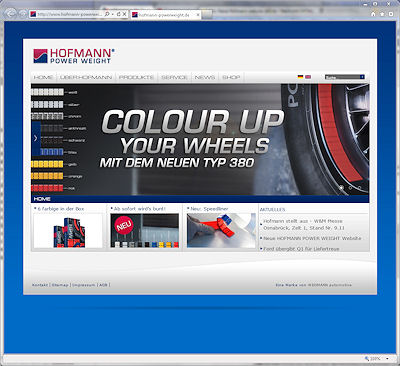Select the second banner slide dot
Image resolution: width=400 pixels, height=366 pixels.
click(x=350, y=188)
